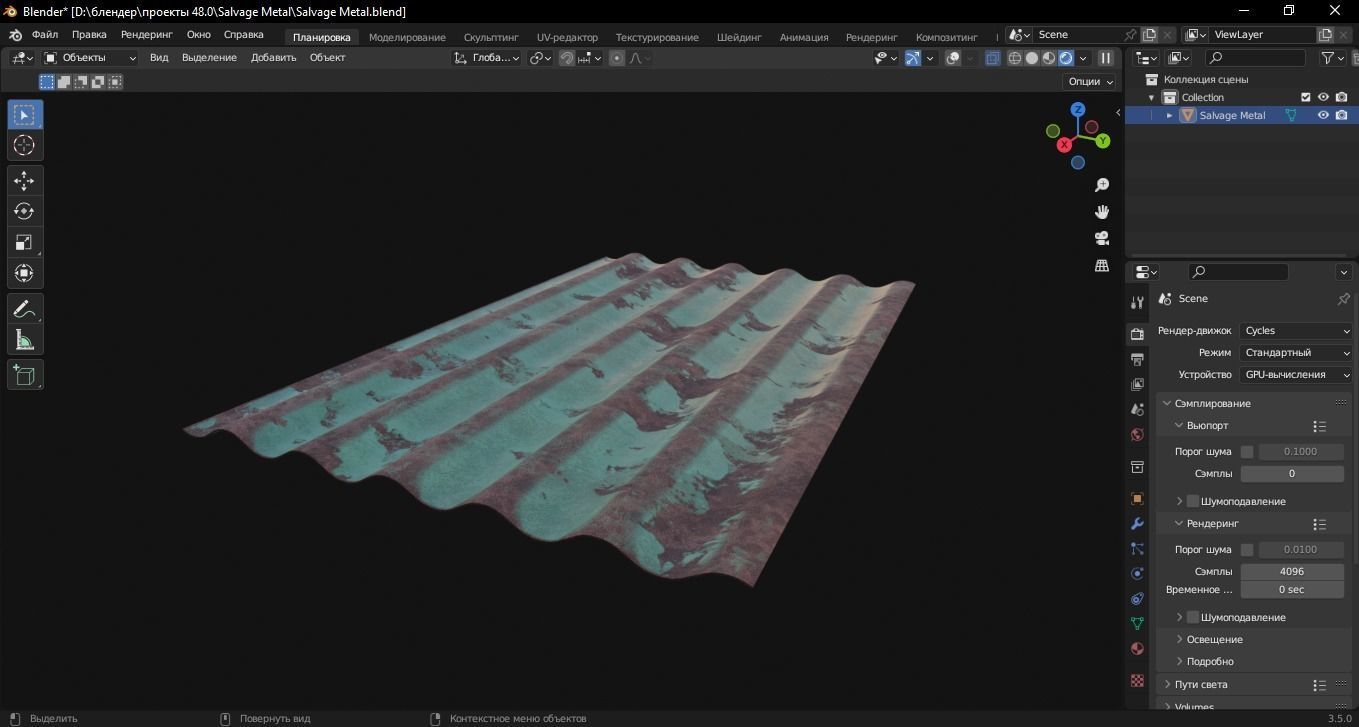Screen dimensions: 1359x727
Task: Choose the Scale tool
Action: click(24, 243)
